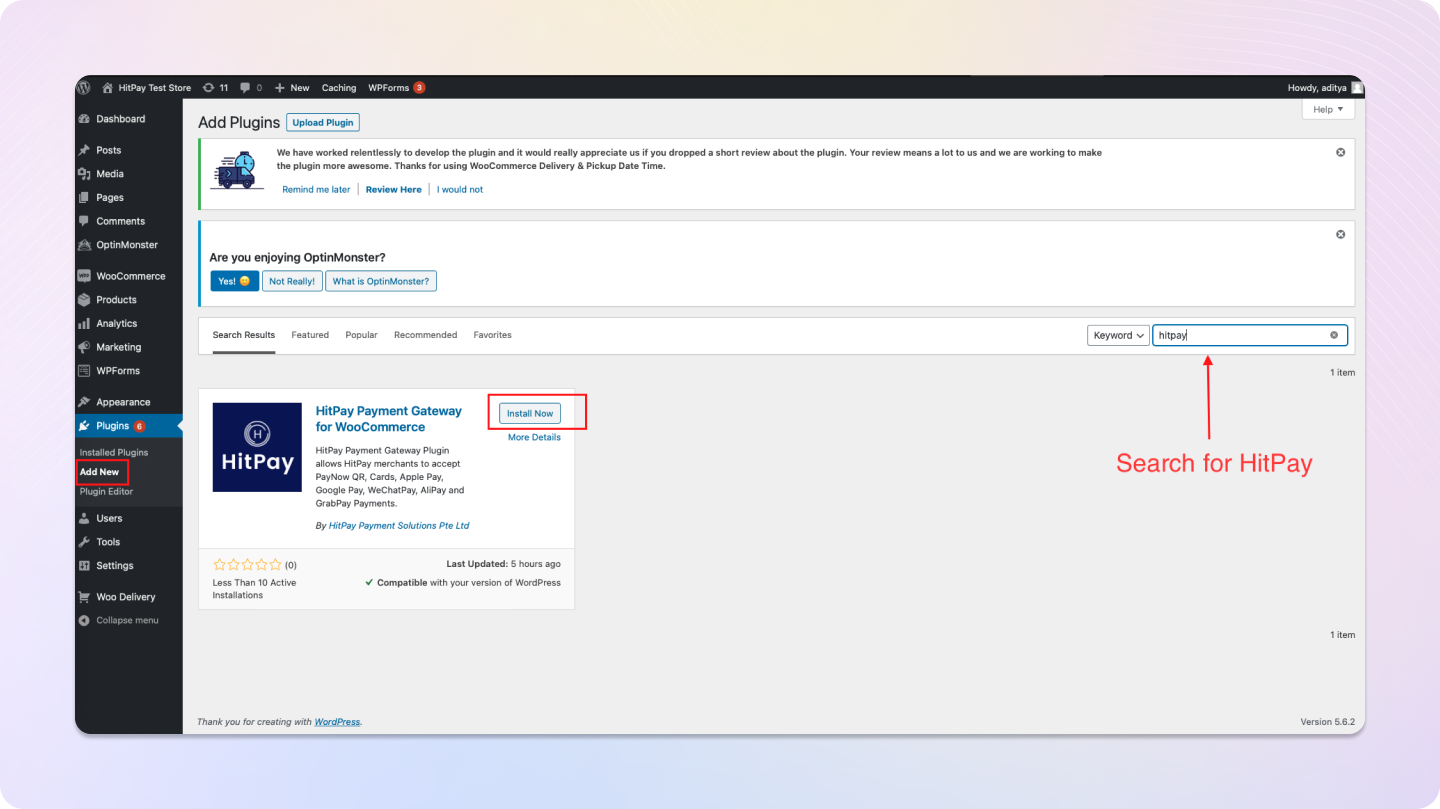The height and width of the screenshot is (809, 1440).
Task: Click the star rating of HitPay plugin
Action: (248, 564)
